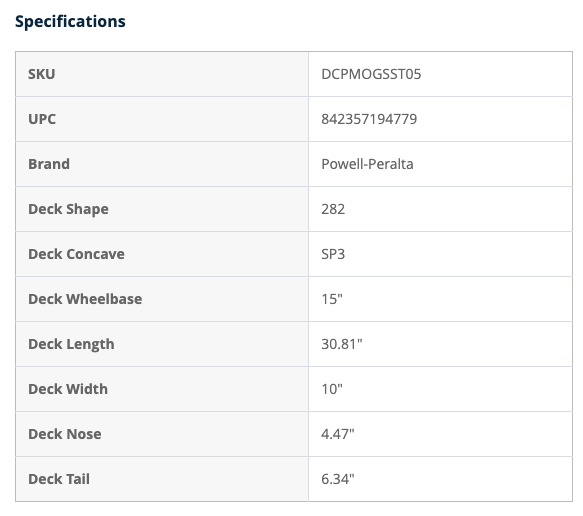Select the UPC number 842357194779
583x516 pixels.
pos(369,119)
